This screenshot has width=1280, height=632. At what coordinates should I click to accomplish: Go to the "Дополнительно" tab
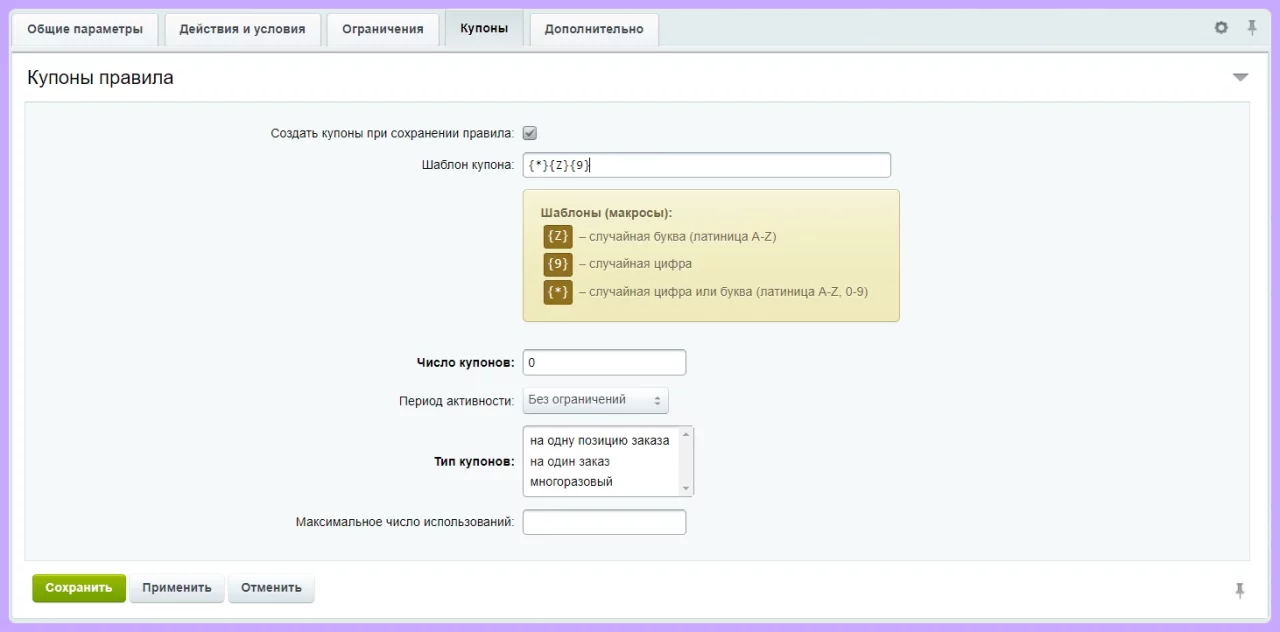click(594, 29)
